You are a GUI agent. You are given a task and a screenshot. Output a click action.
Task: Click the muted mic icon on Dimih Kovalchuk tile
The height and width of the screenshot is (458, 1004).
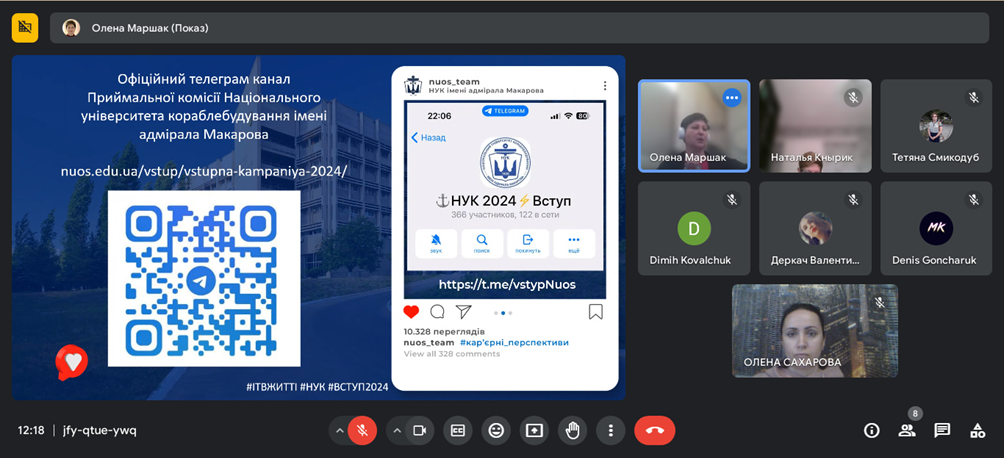(732, 200)
